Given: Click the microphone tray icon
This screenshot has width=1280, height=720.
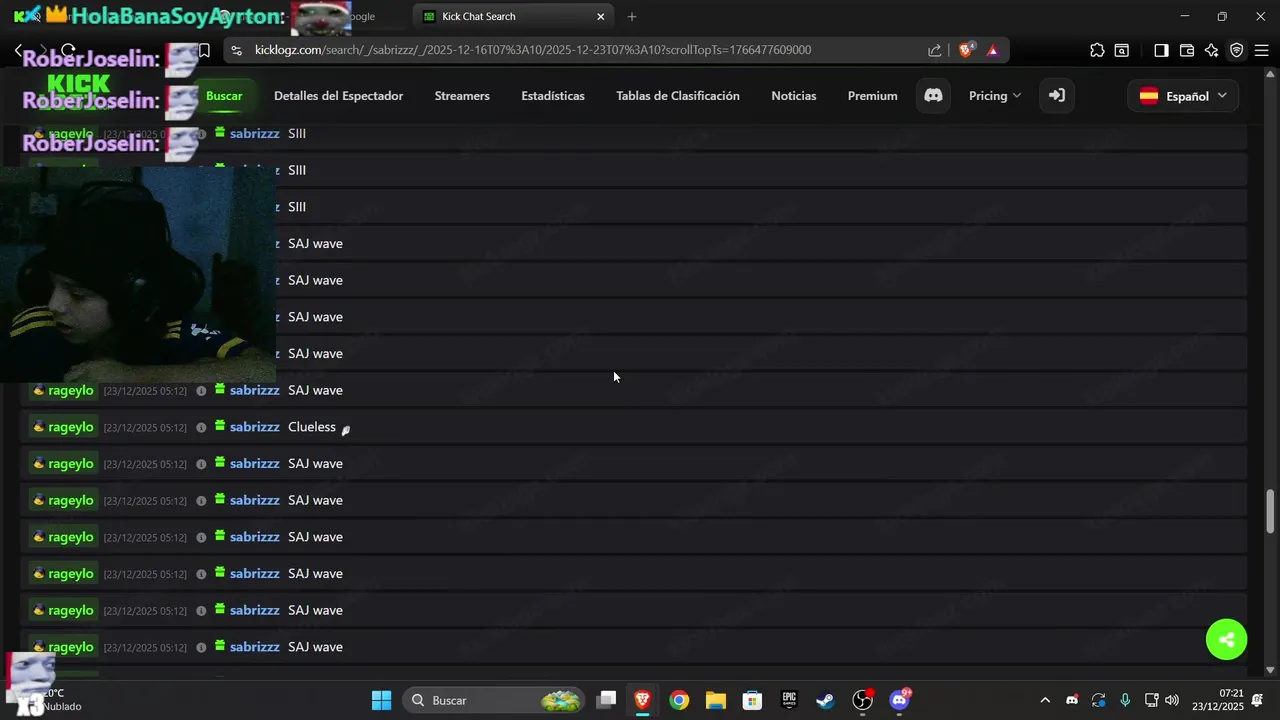Looking at the screenshot, I should [1125, 700].
